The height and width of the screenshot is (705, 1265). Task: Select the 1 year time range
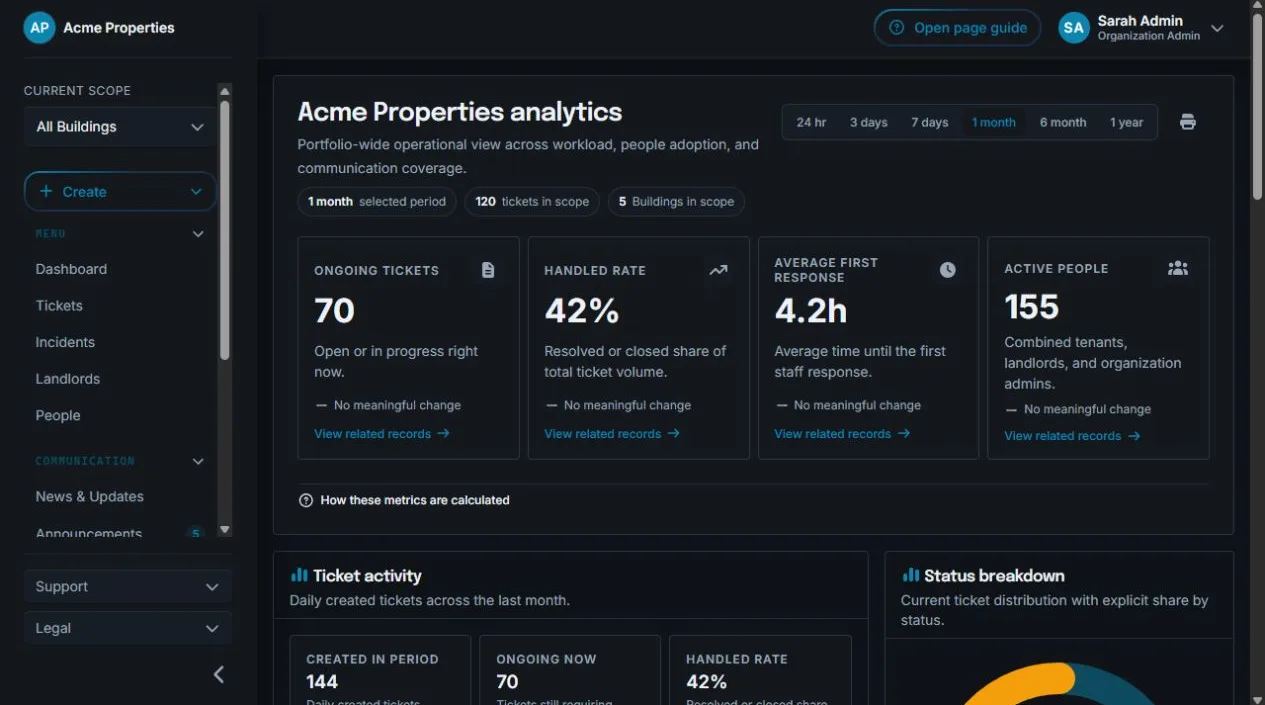1126,122
